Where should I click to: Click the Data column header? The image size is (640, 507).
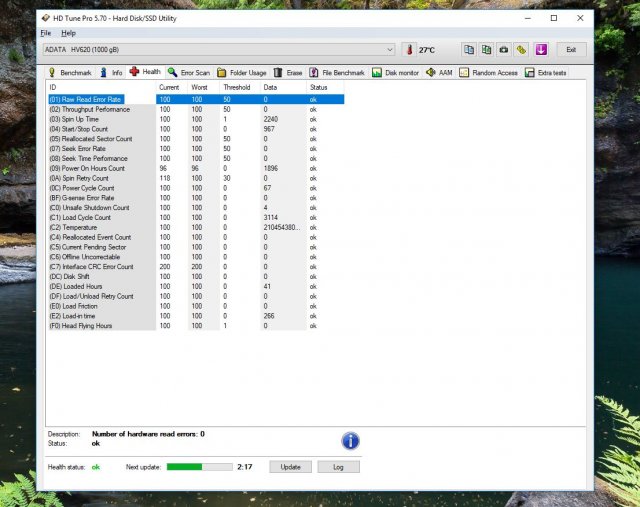[x=283, y=87]
